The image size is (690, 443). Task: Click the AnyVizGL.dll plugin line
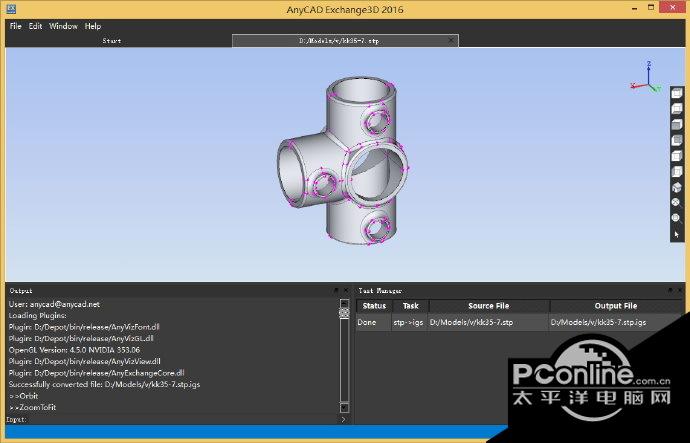click(x=81, y=339)
